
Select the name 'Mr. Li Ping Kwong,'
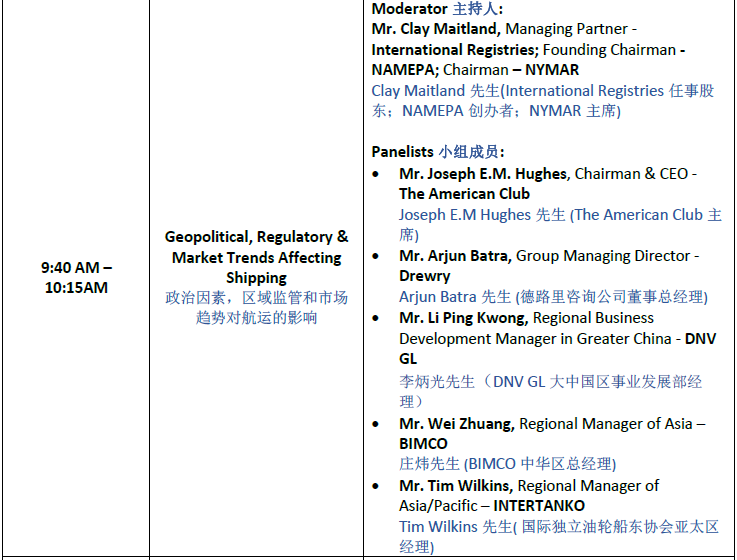(464, 318)
